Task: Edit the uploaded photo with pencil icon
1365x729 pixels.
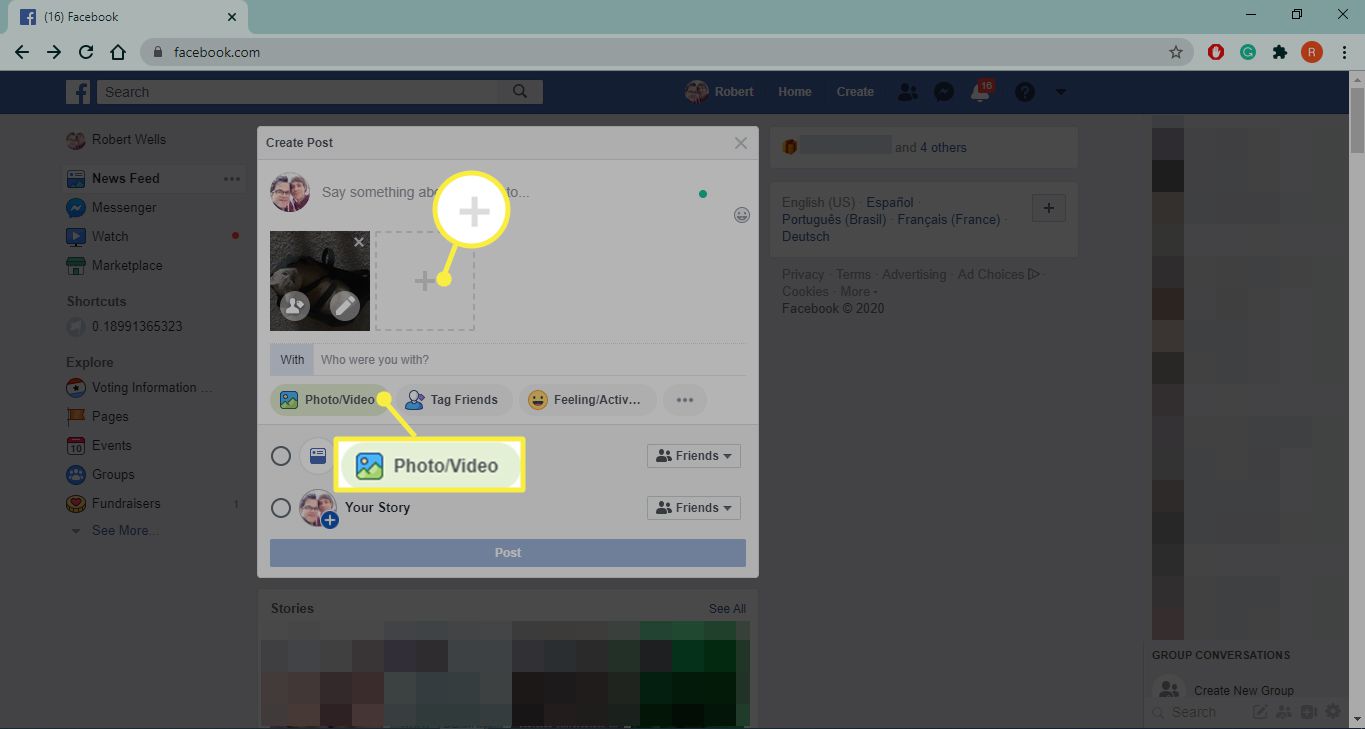Action: pyautogui.click(x=345, y=306)
